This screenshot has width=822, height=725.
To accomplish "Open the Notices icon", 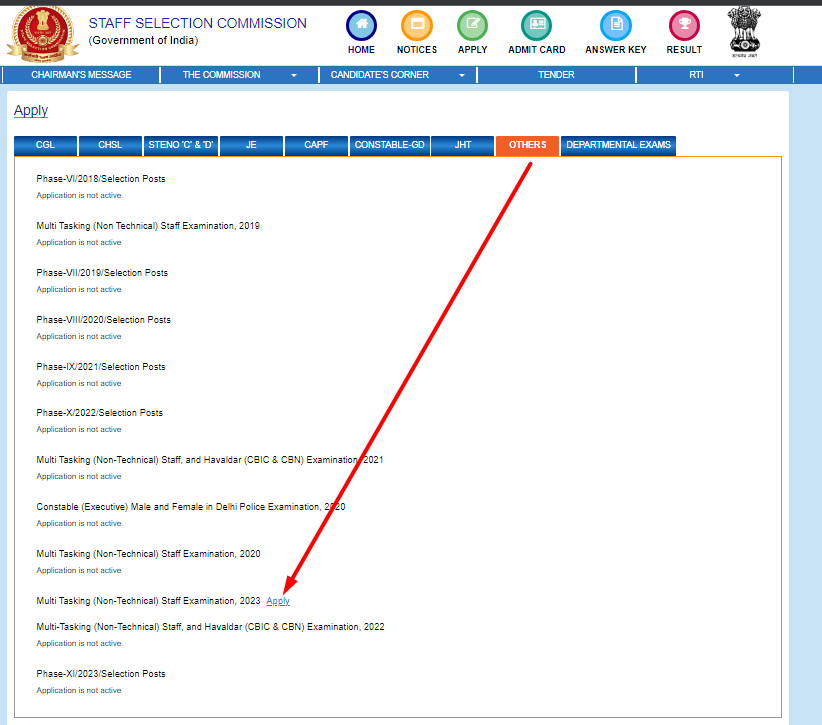I will click(x=417, y=25).
